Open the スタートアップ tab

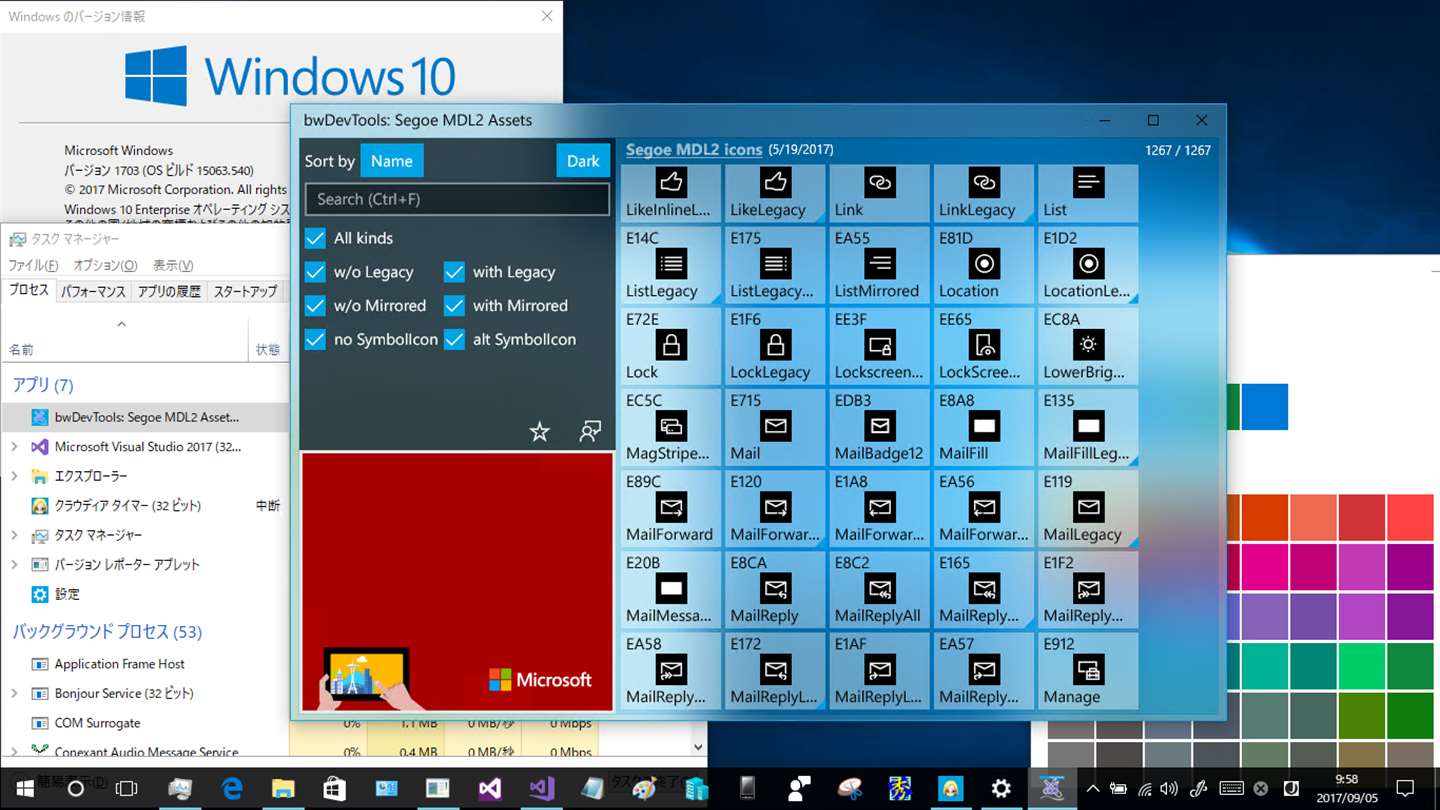(x=245, y=291)
